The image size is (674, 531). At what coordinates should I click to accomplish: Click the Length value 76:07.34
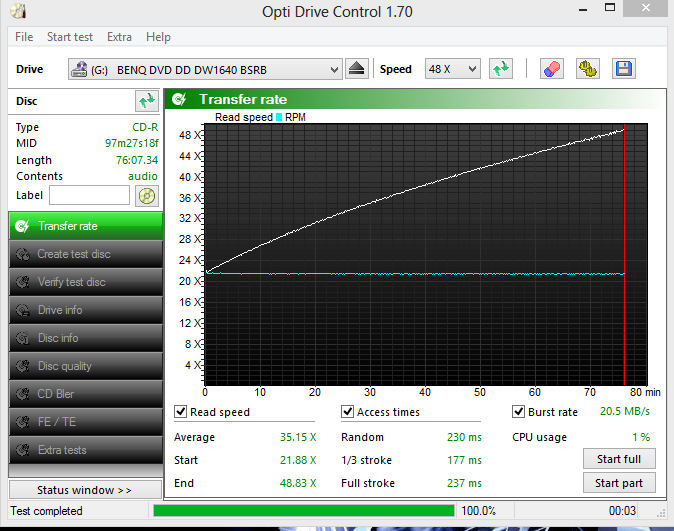tap(137, 160)
